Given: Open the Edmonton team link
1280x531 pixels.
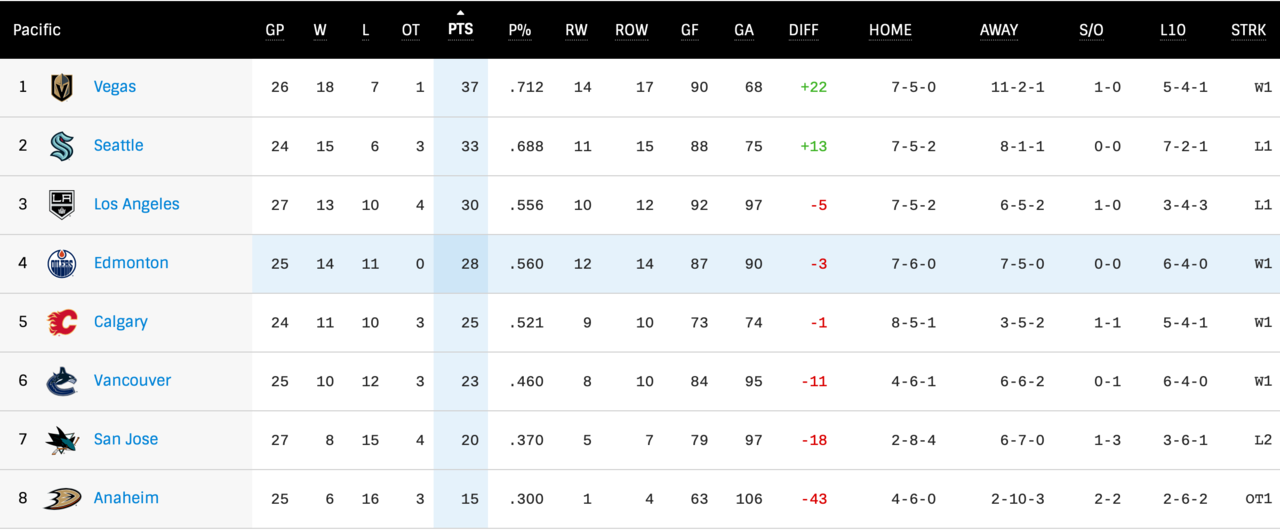Looking at the screenshot, I should click(x=131, y=263).
